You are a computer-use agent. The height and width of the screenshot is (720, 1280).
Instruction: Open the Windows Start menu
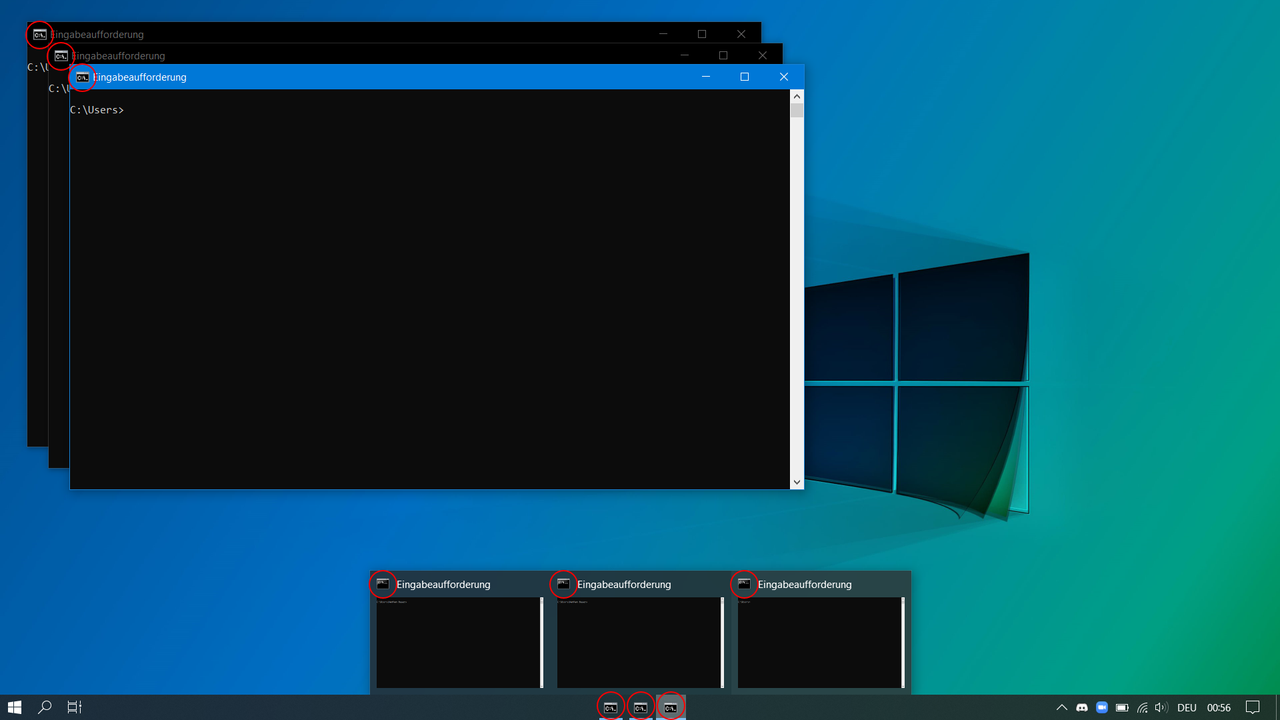[15, 707]
